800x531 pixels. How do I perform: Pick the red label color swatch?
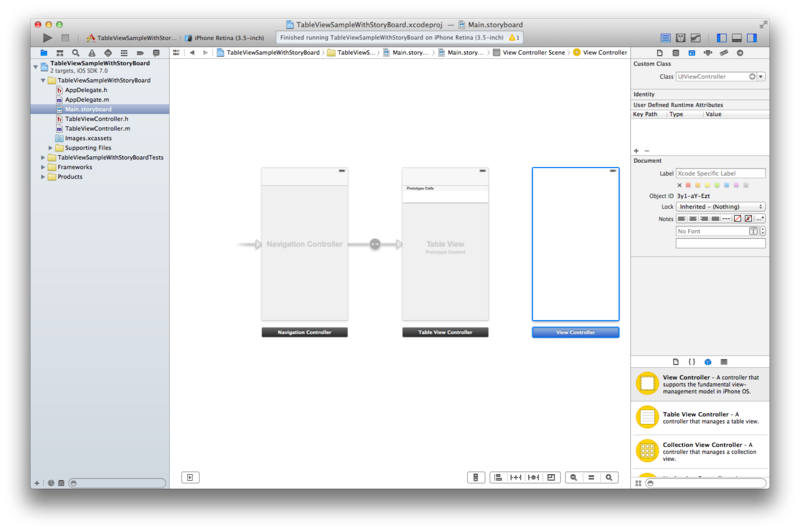tap(688, 185)
